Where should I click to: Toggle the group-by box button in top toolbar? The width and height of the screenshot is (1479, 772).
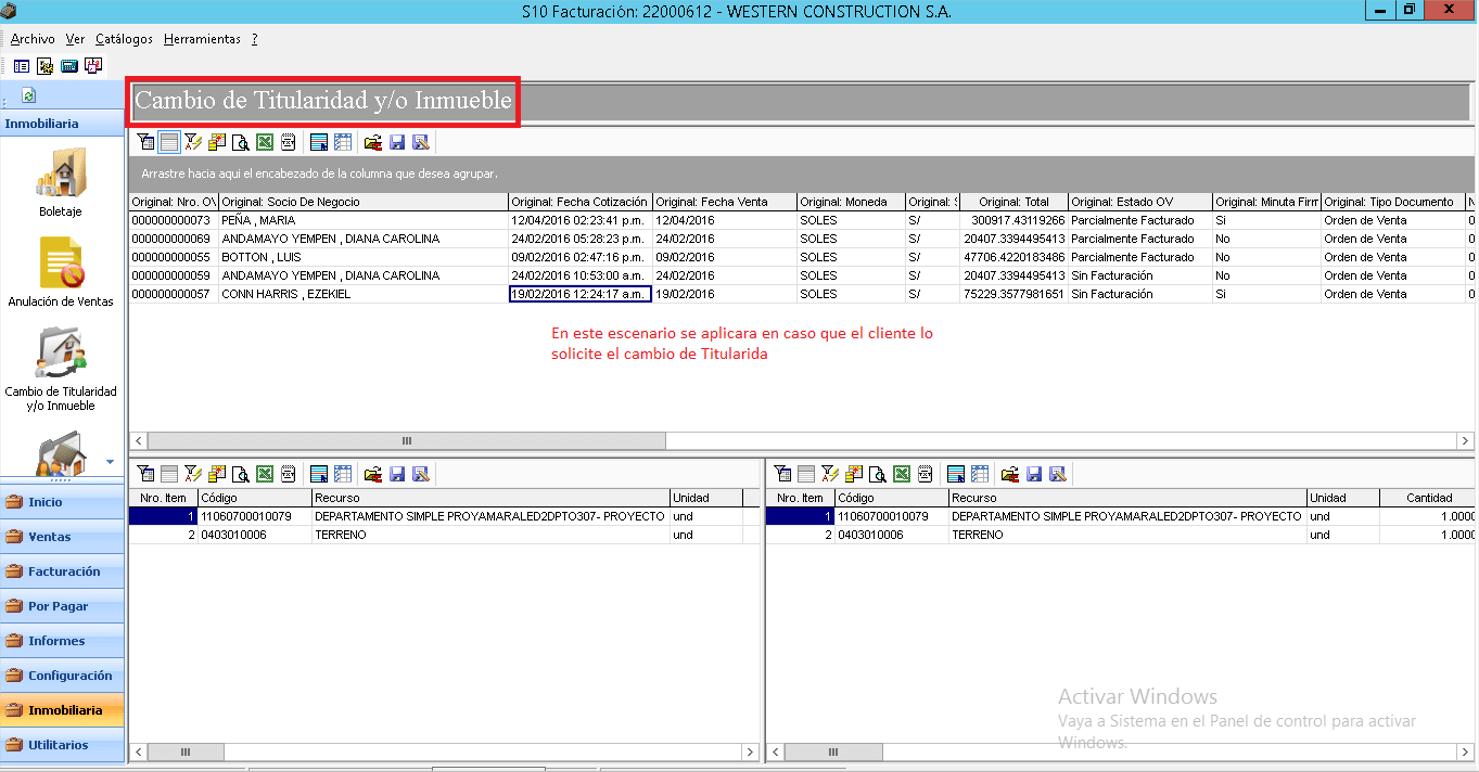coord(169,143)
